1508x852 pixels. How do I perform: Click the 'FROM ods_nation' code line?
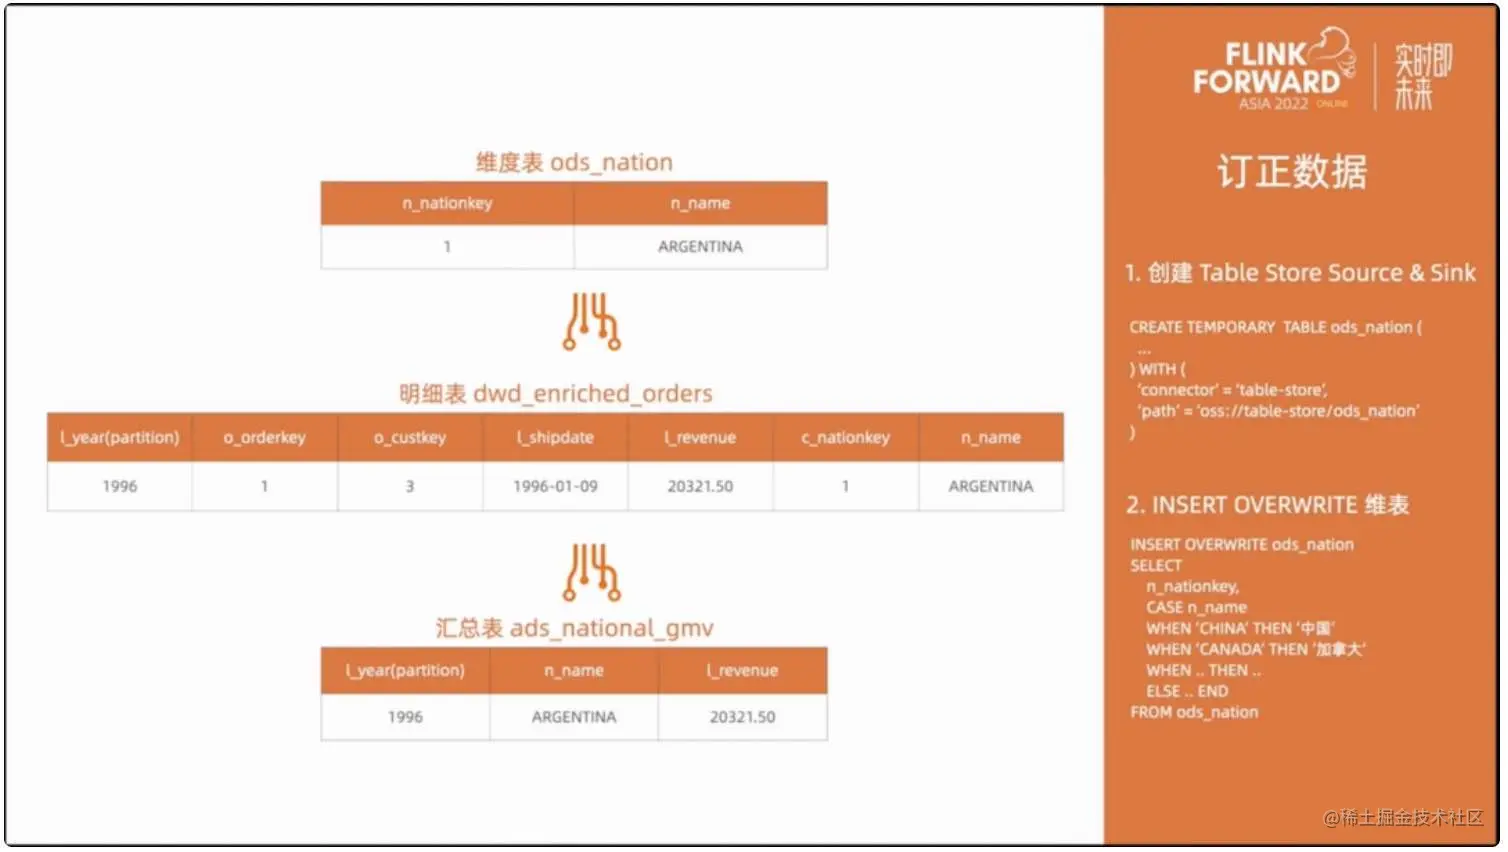(x=1194, y=713)
